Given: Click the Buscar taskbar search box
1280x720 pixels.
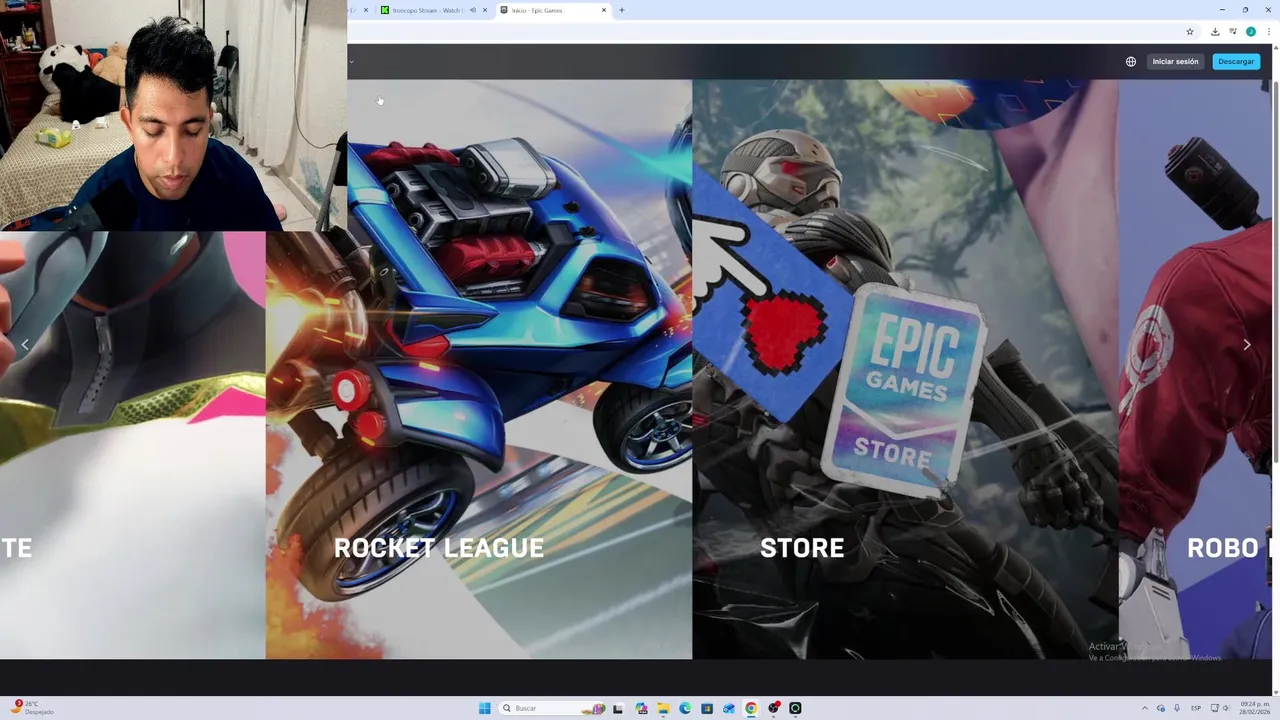Looking at the screenshot, I should click(x=553, y=708).
